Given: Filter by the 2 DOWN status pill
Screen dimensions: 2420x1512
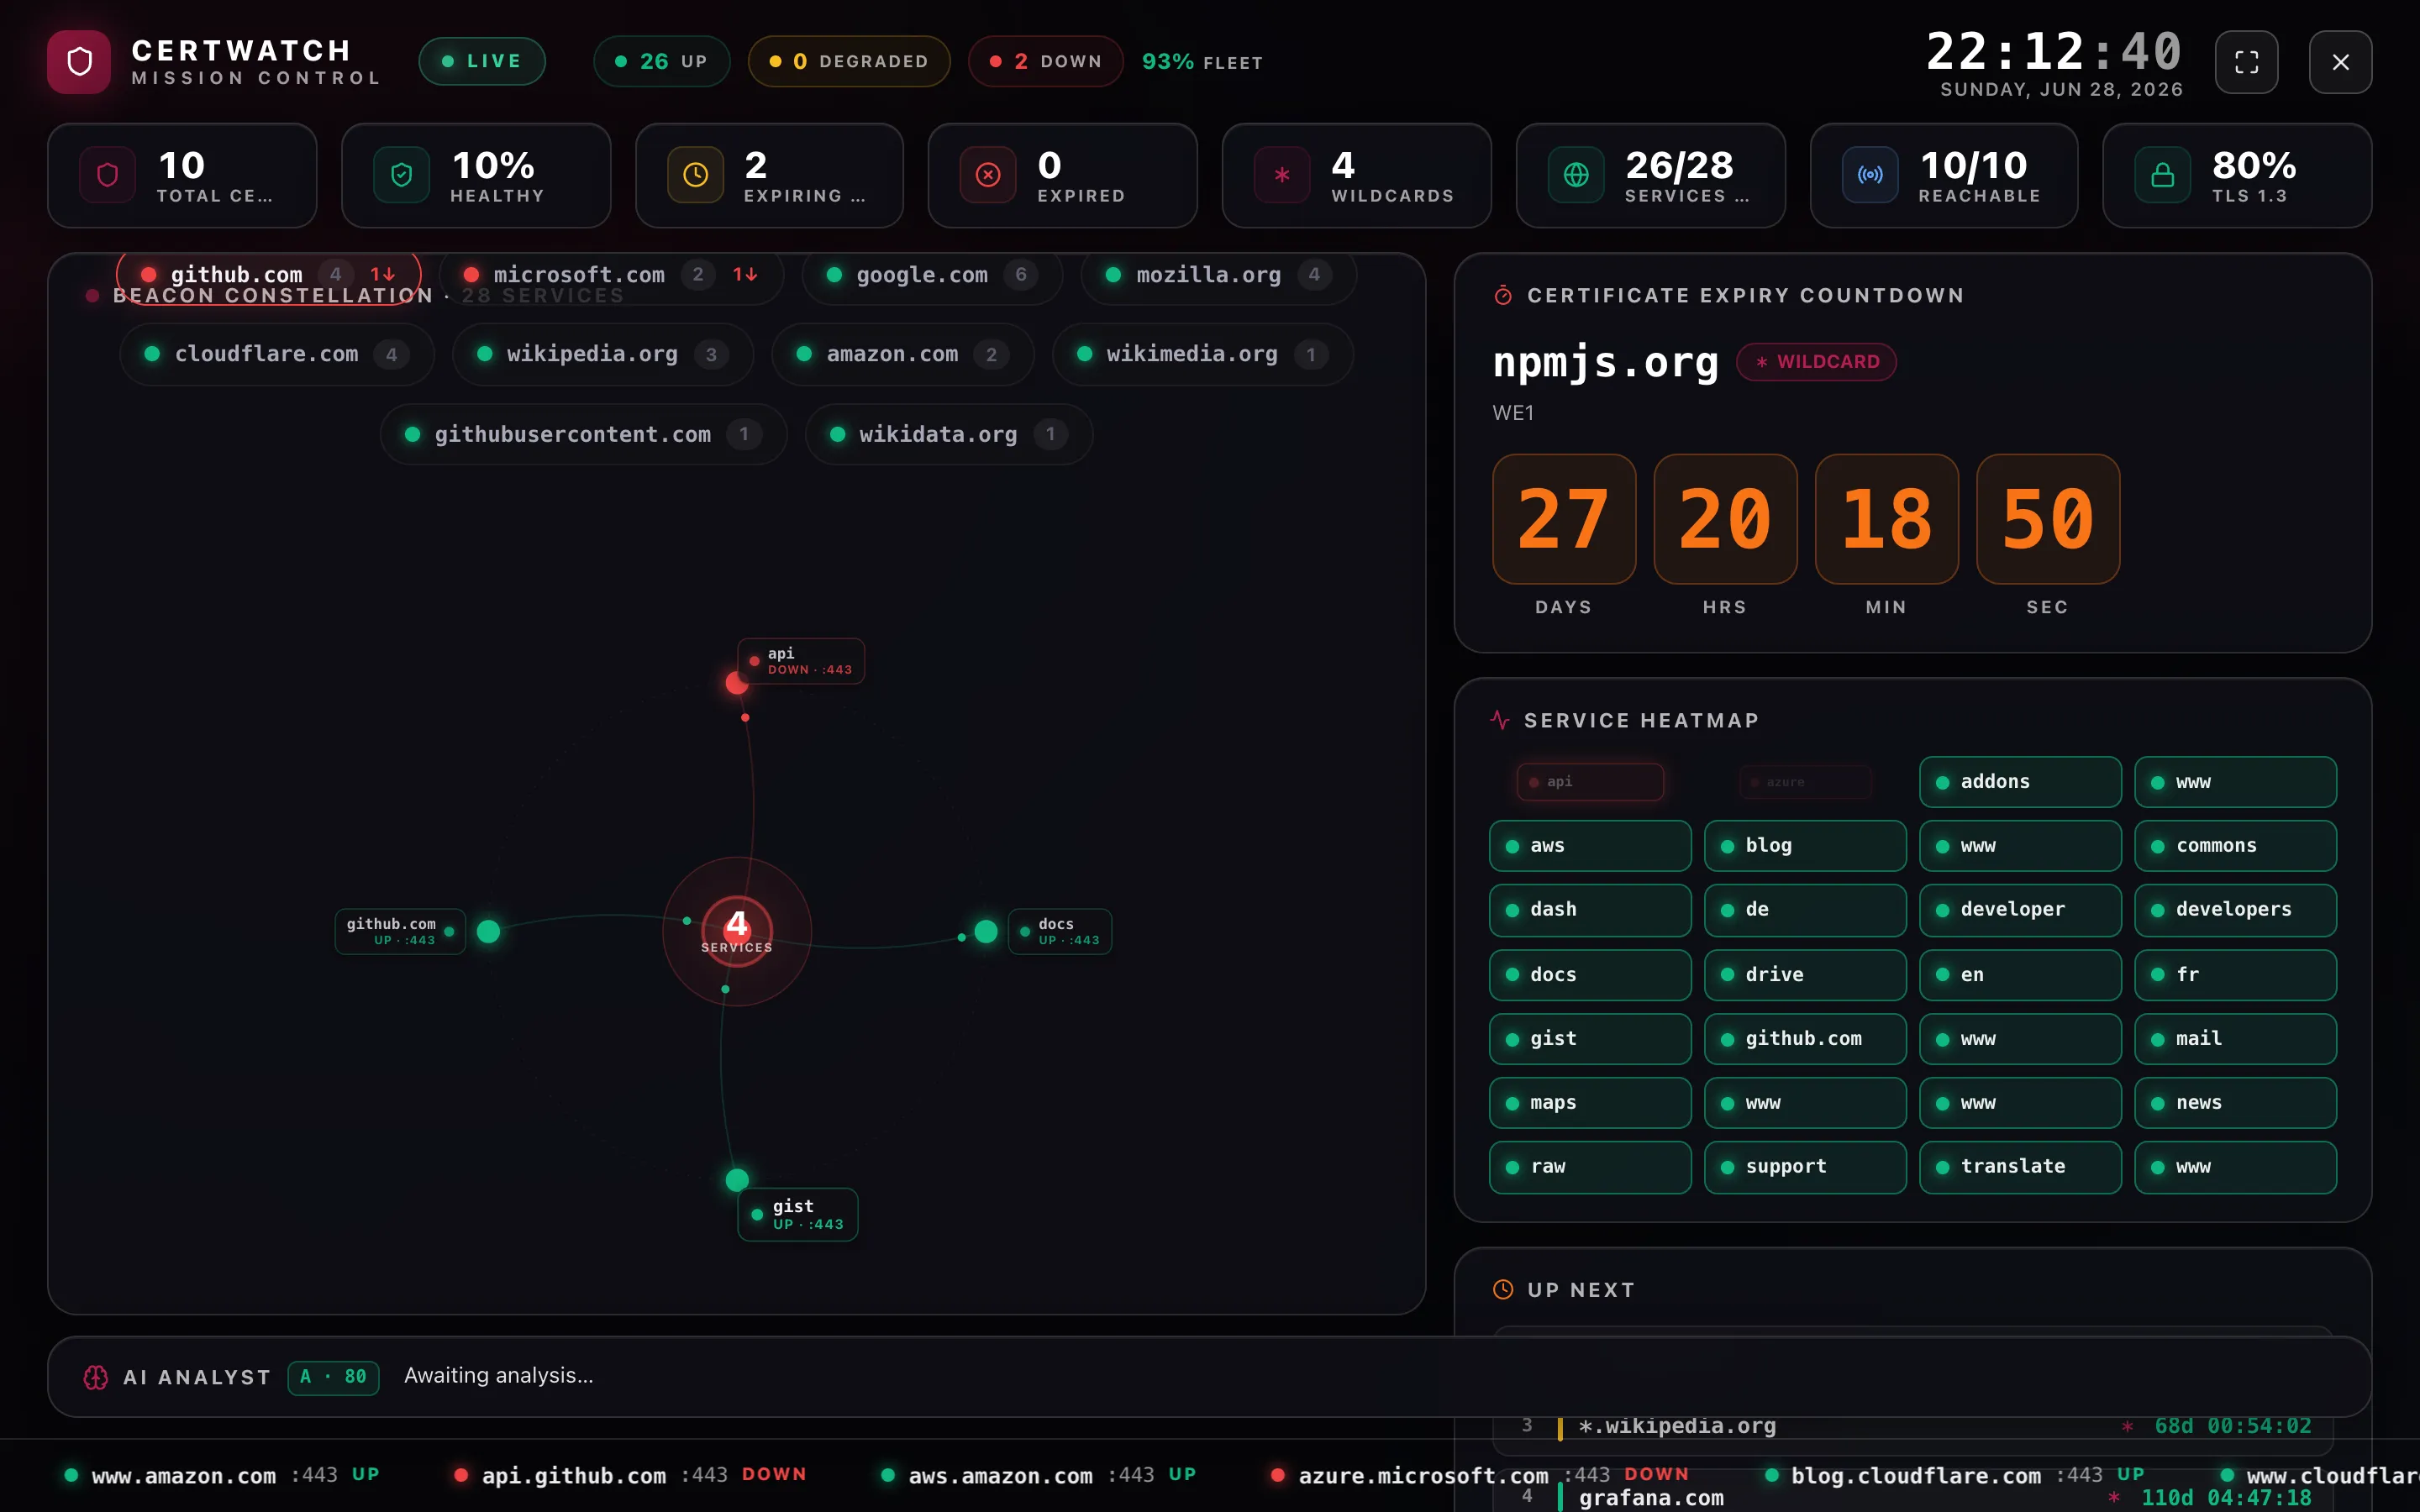Looking at the screenshot, I should 1046,61.
